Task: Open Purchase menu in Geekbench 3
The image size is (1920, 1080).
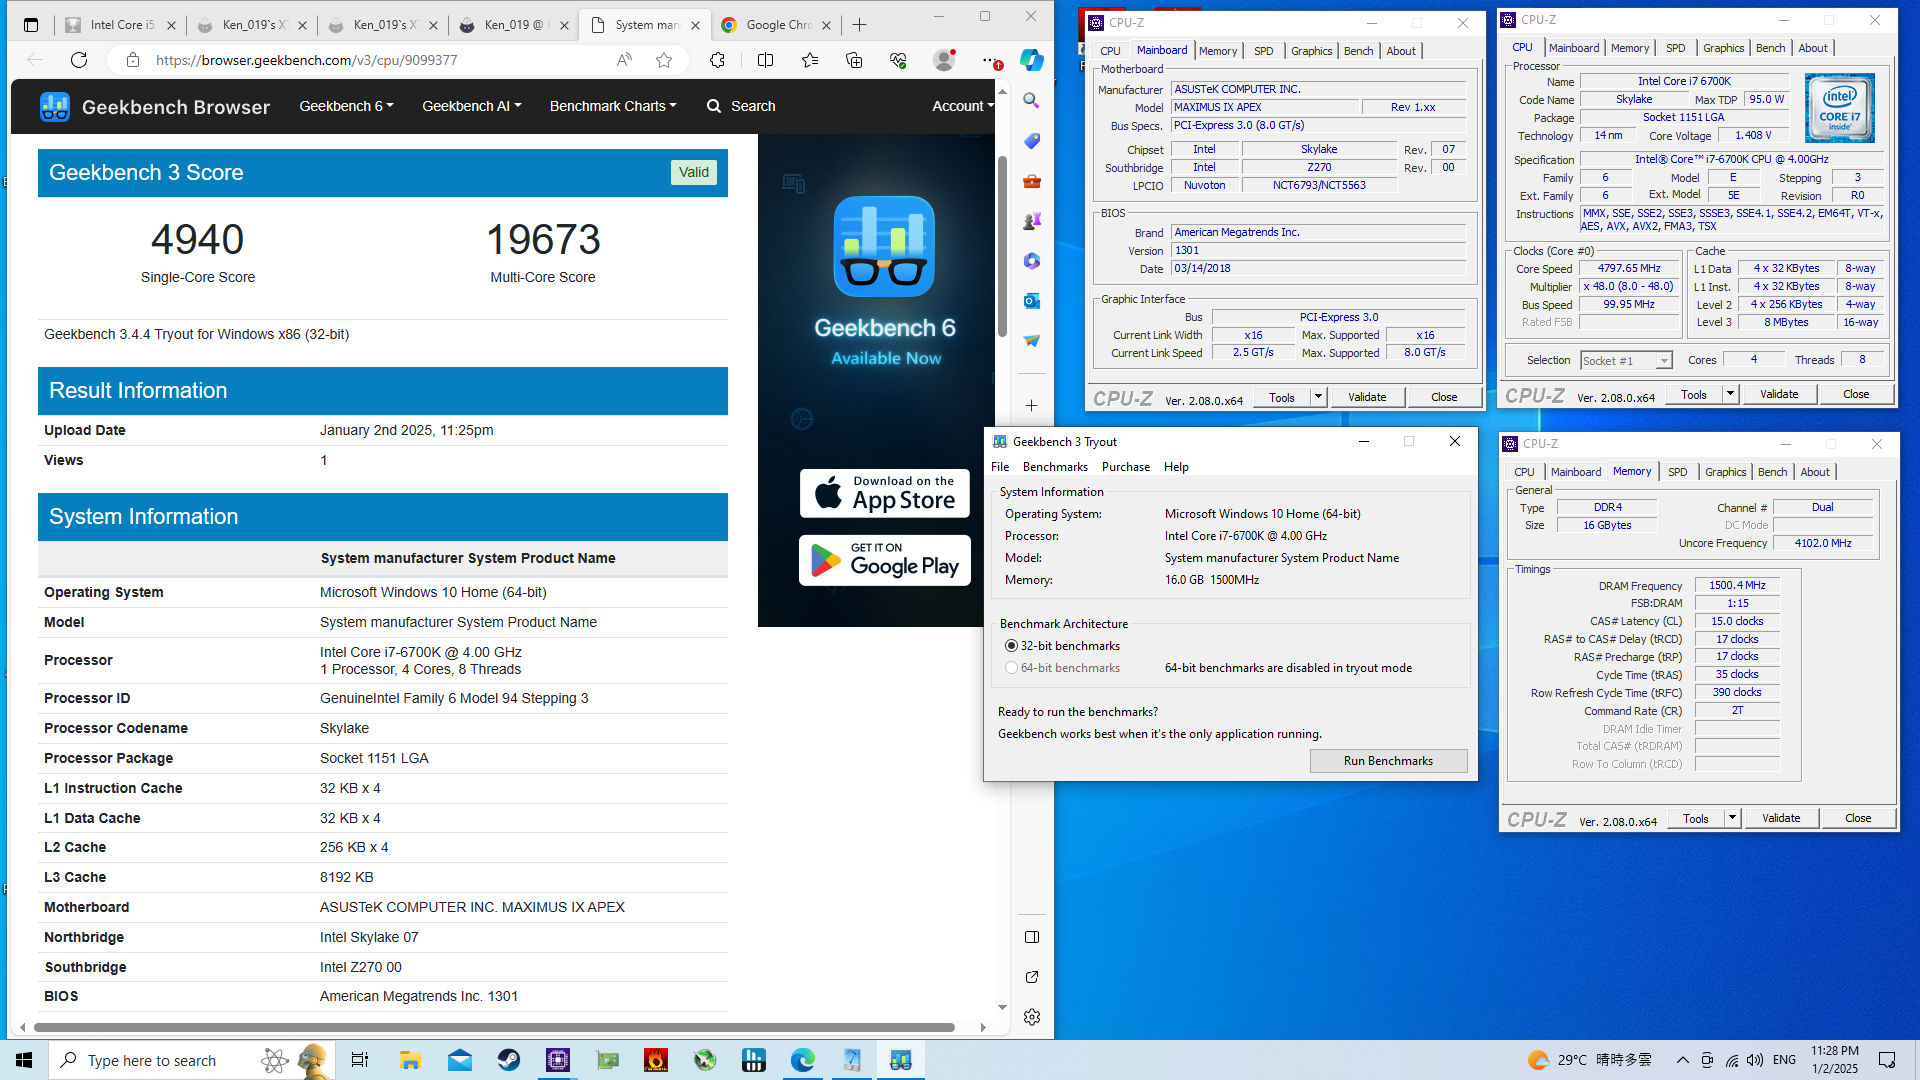Action: pyautogui.click(x=1126, y=467)
